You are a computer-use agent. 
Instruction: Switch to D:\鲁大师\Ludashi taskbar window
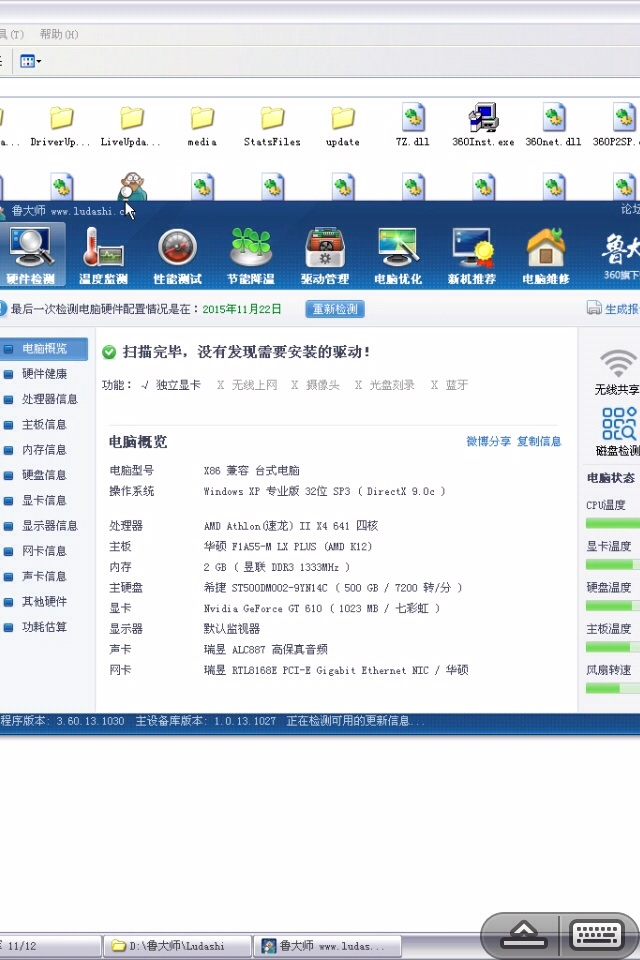(177, 946)
